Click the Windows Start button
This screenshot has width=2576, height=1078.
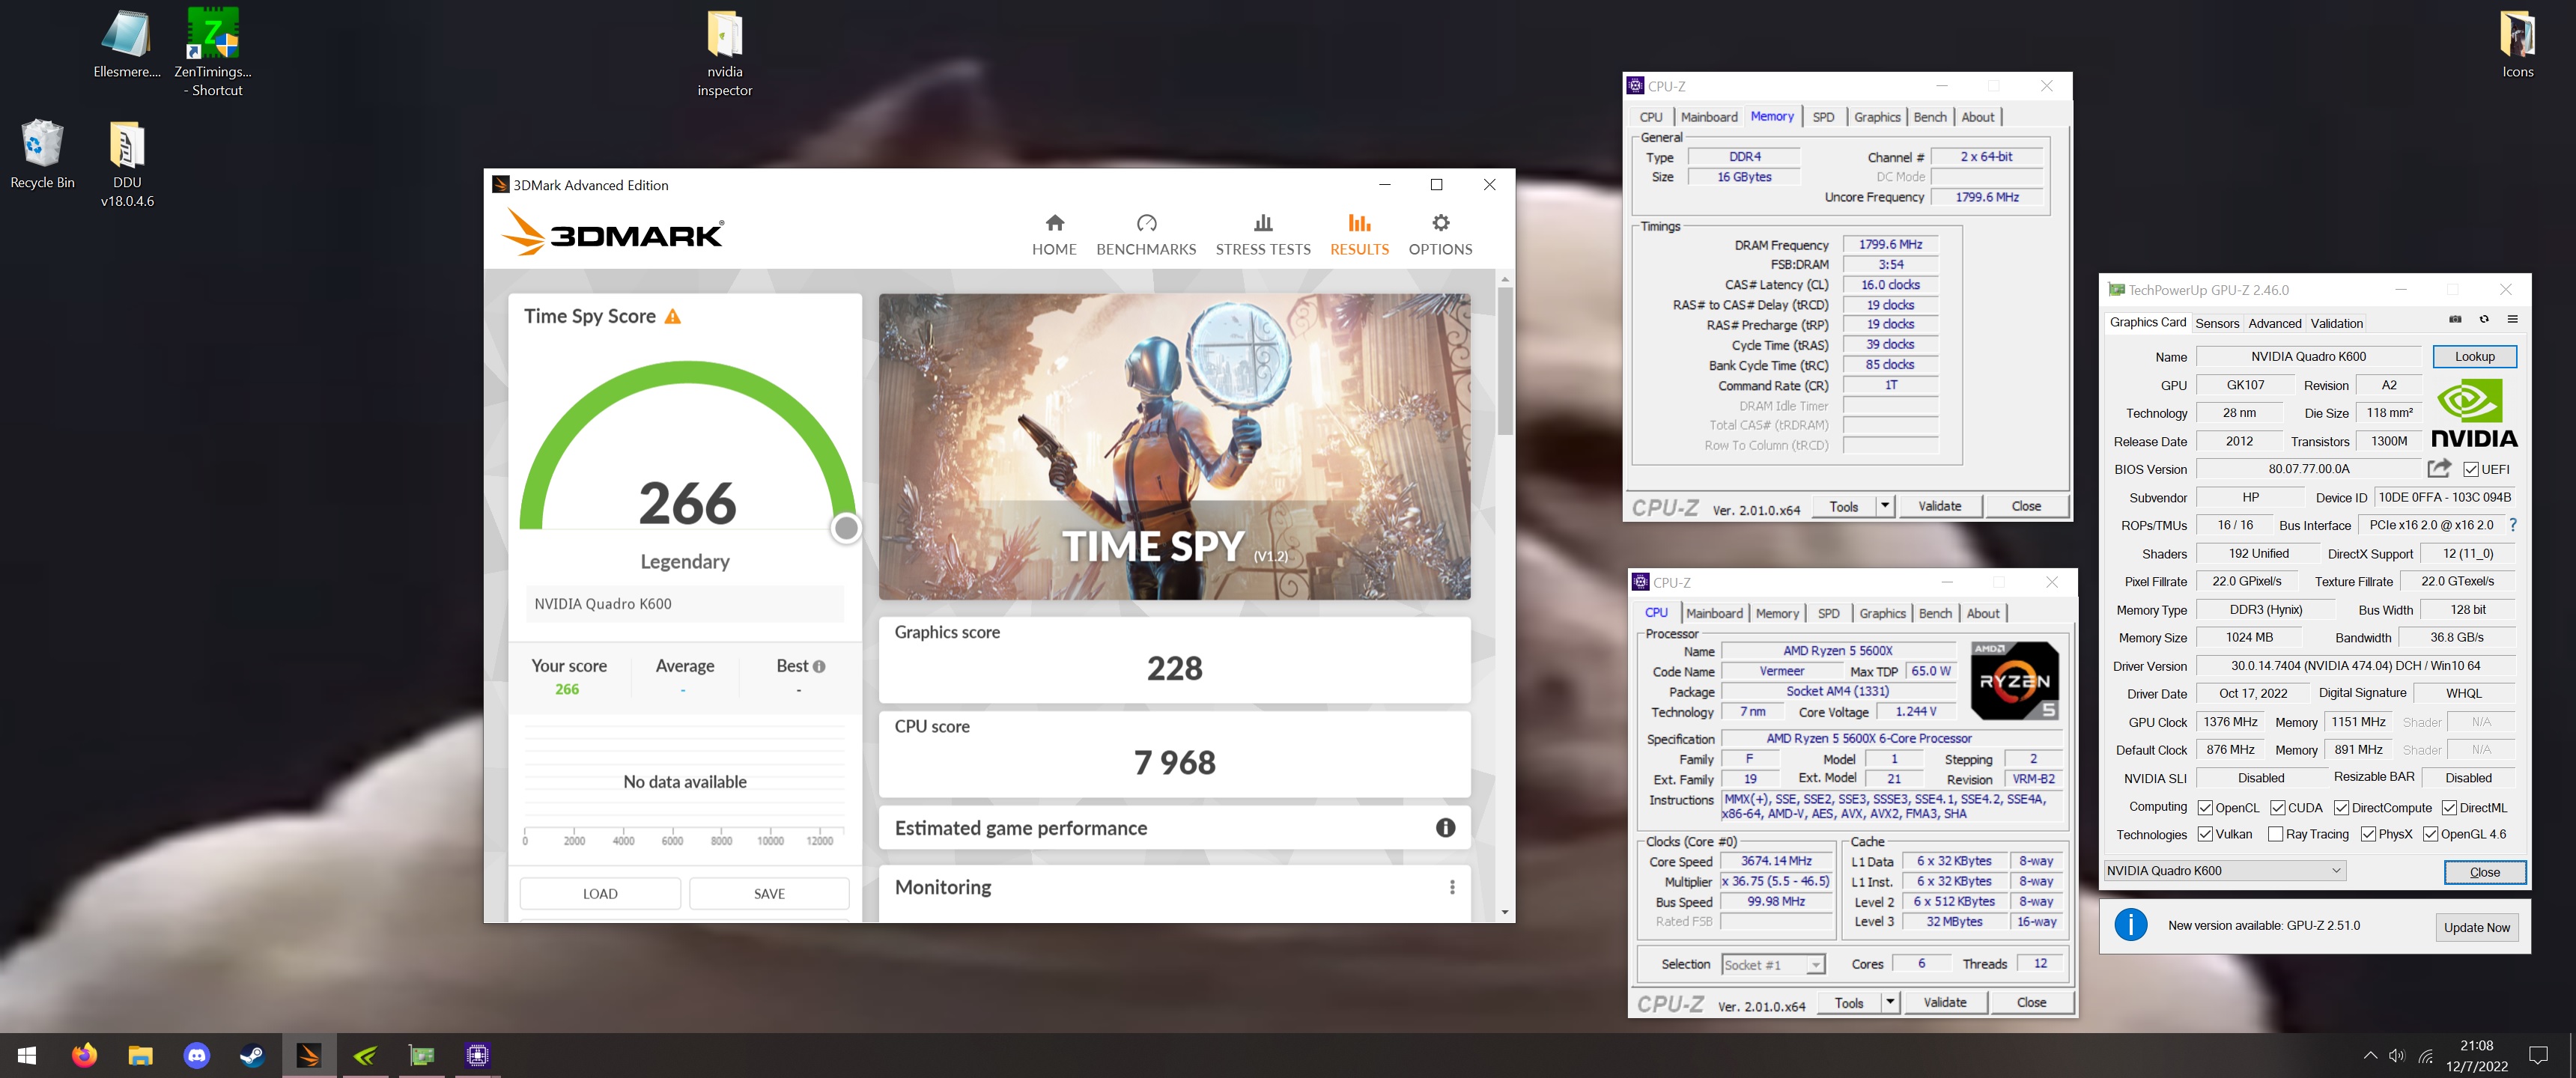tap(27, 1055)
